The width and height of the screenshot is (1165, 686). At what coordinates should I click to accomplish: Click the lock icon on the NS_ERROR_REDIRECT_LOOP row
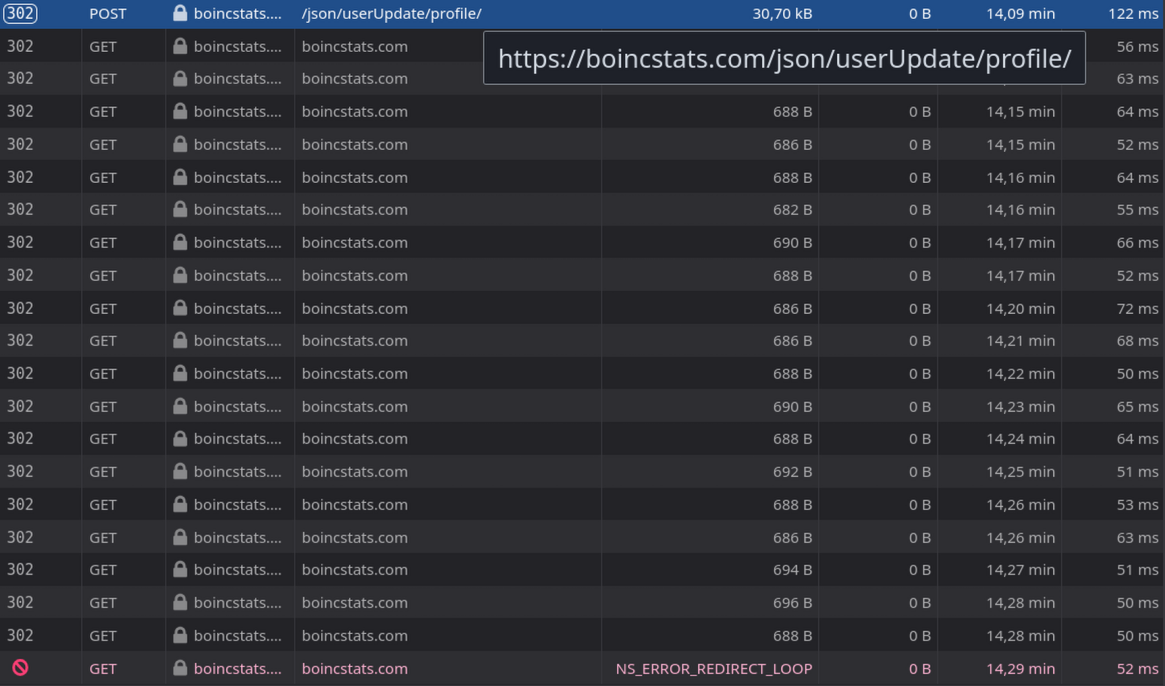180,668
